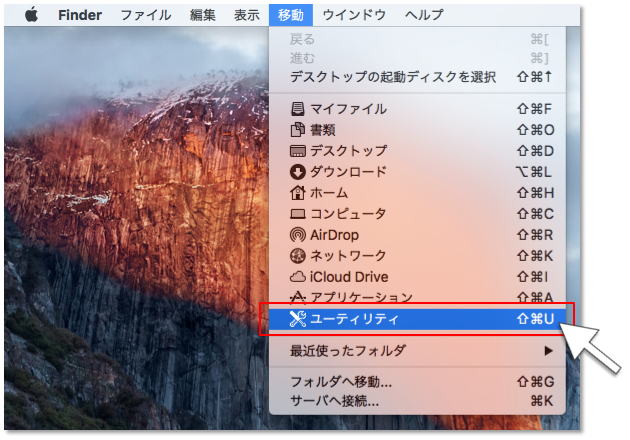The height and width of the screenshot is (440, 630).
Task: Click the ⇧⌘R shortcut next to AirDrop
Action: [535, 235]
